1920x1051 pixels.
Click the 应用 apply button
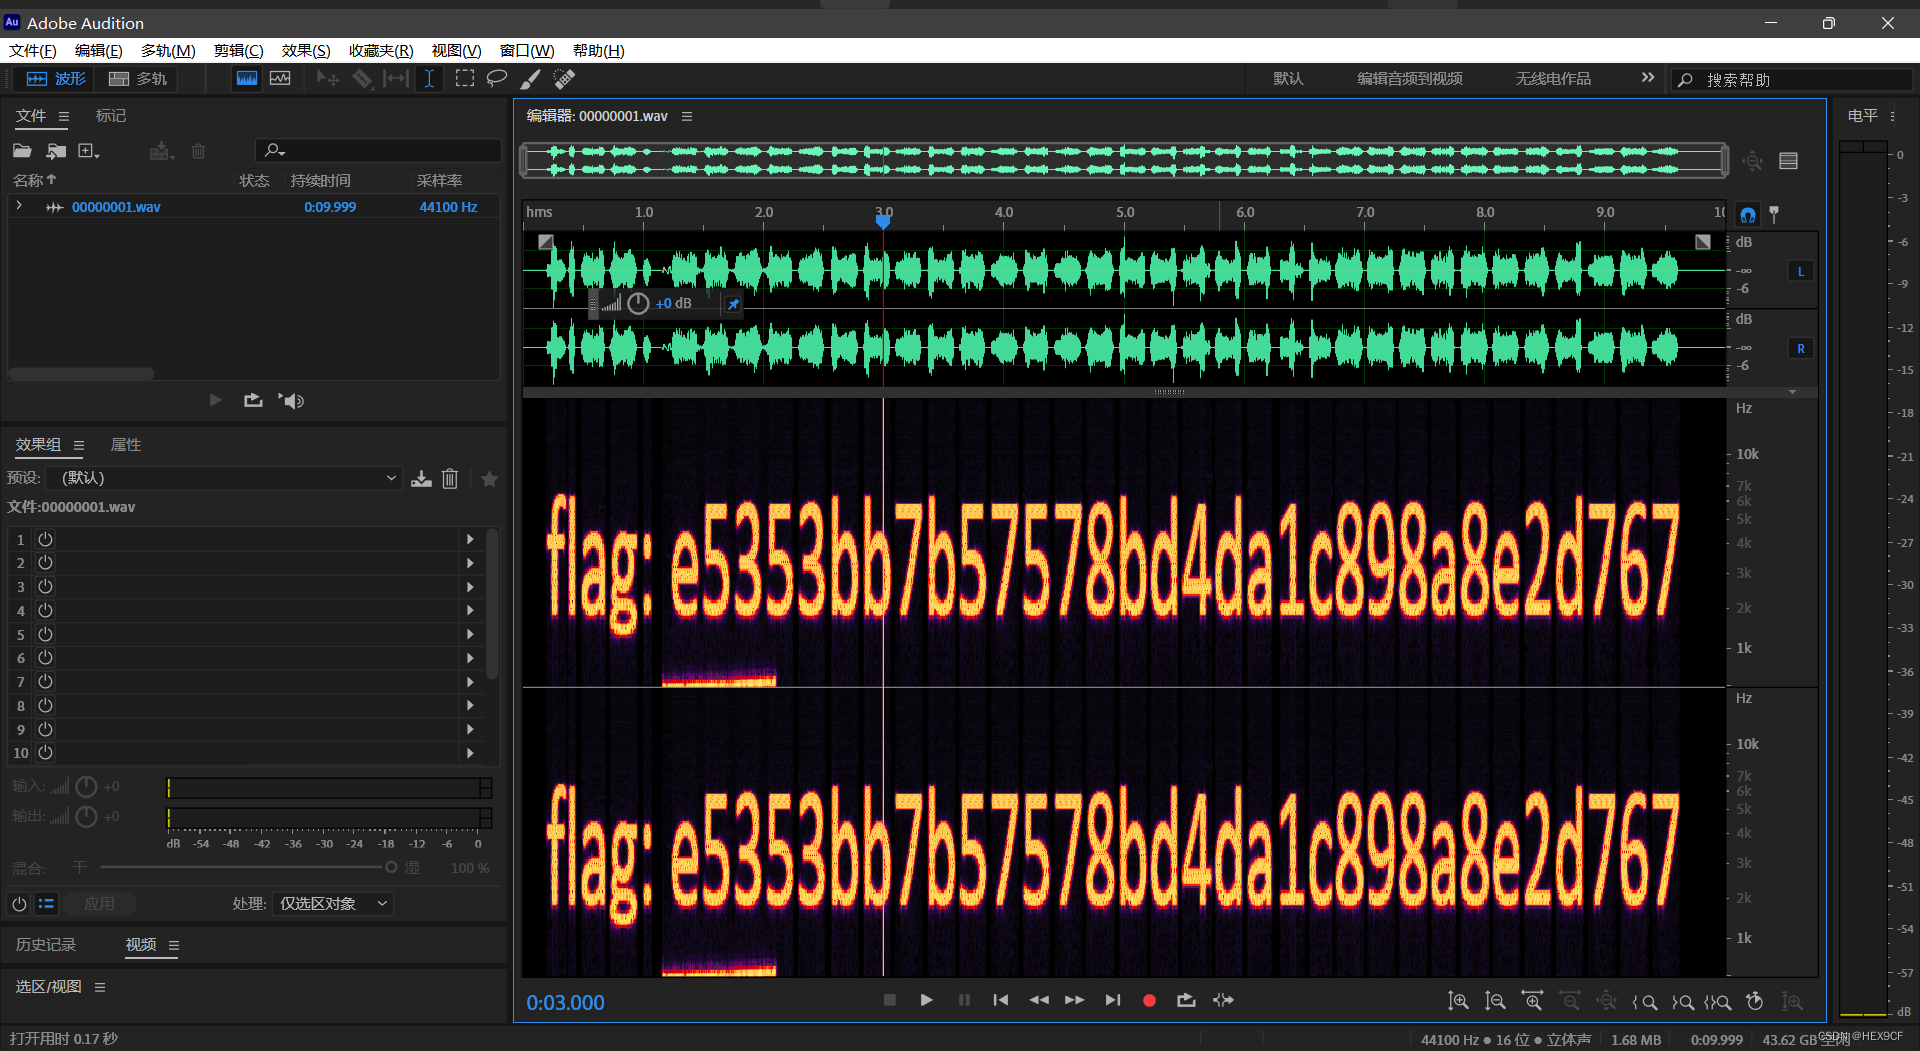point(100,903)
